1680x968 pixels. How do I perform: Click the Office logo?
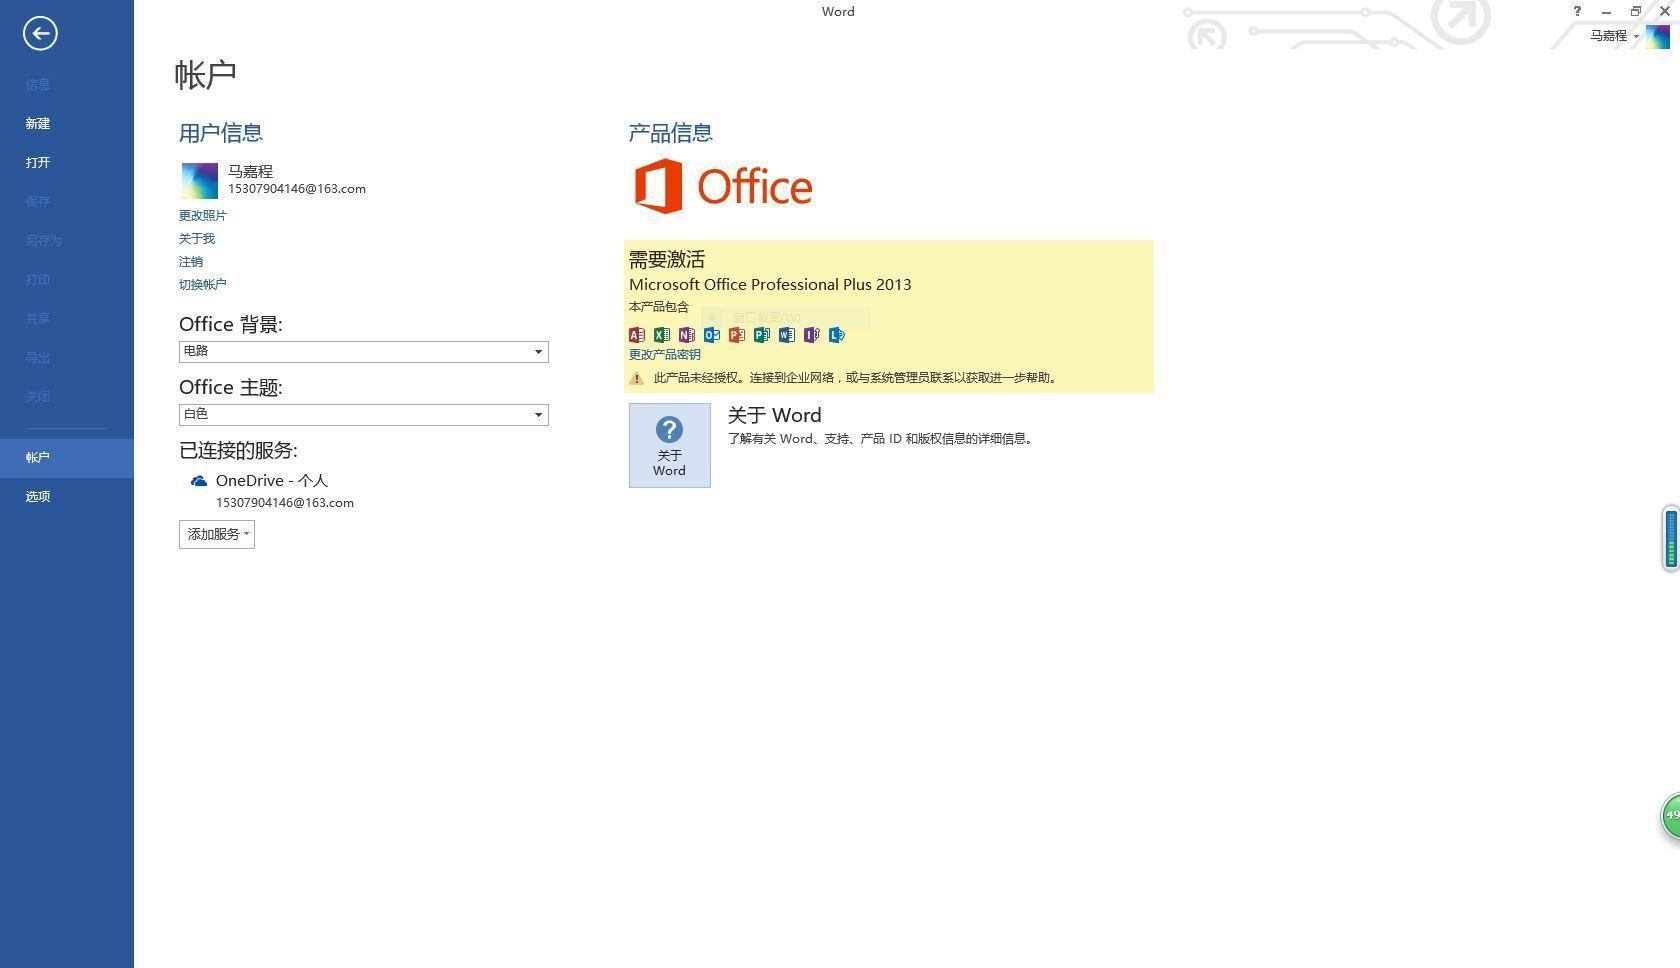click(x=723, y=186)
